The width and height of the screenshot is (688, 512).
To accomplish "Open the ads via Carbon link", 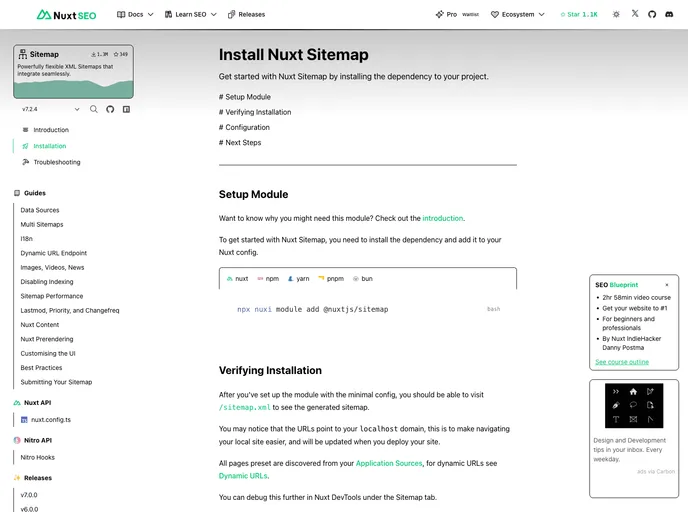I will [x=656, y=472].
